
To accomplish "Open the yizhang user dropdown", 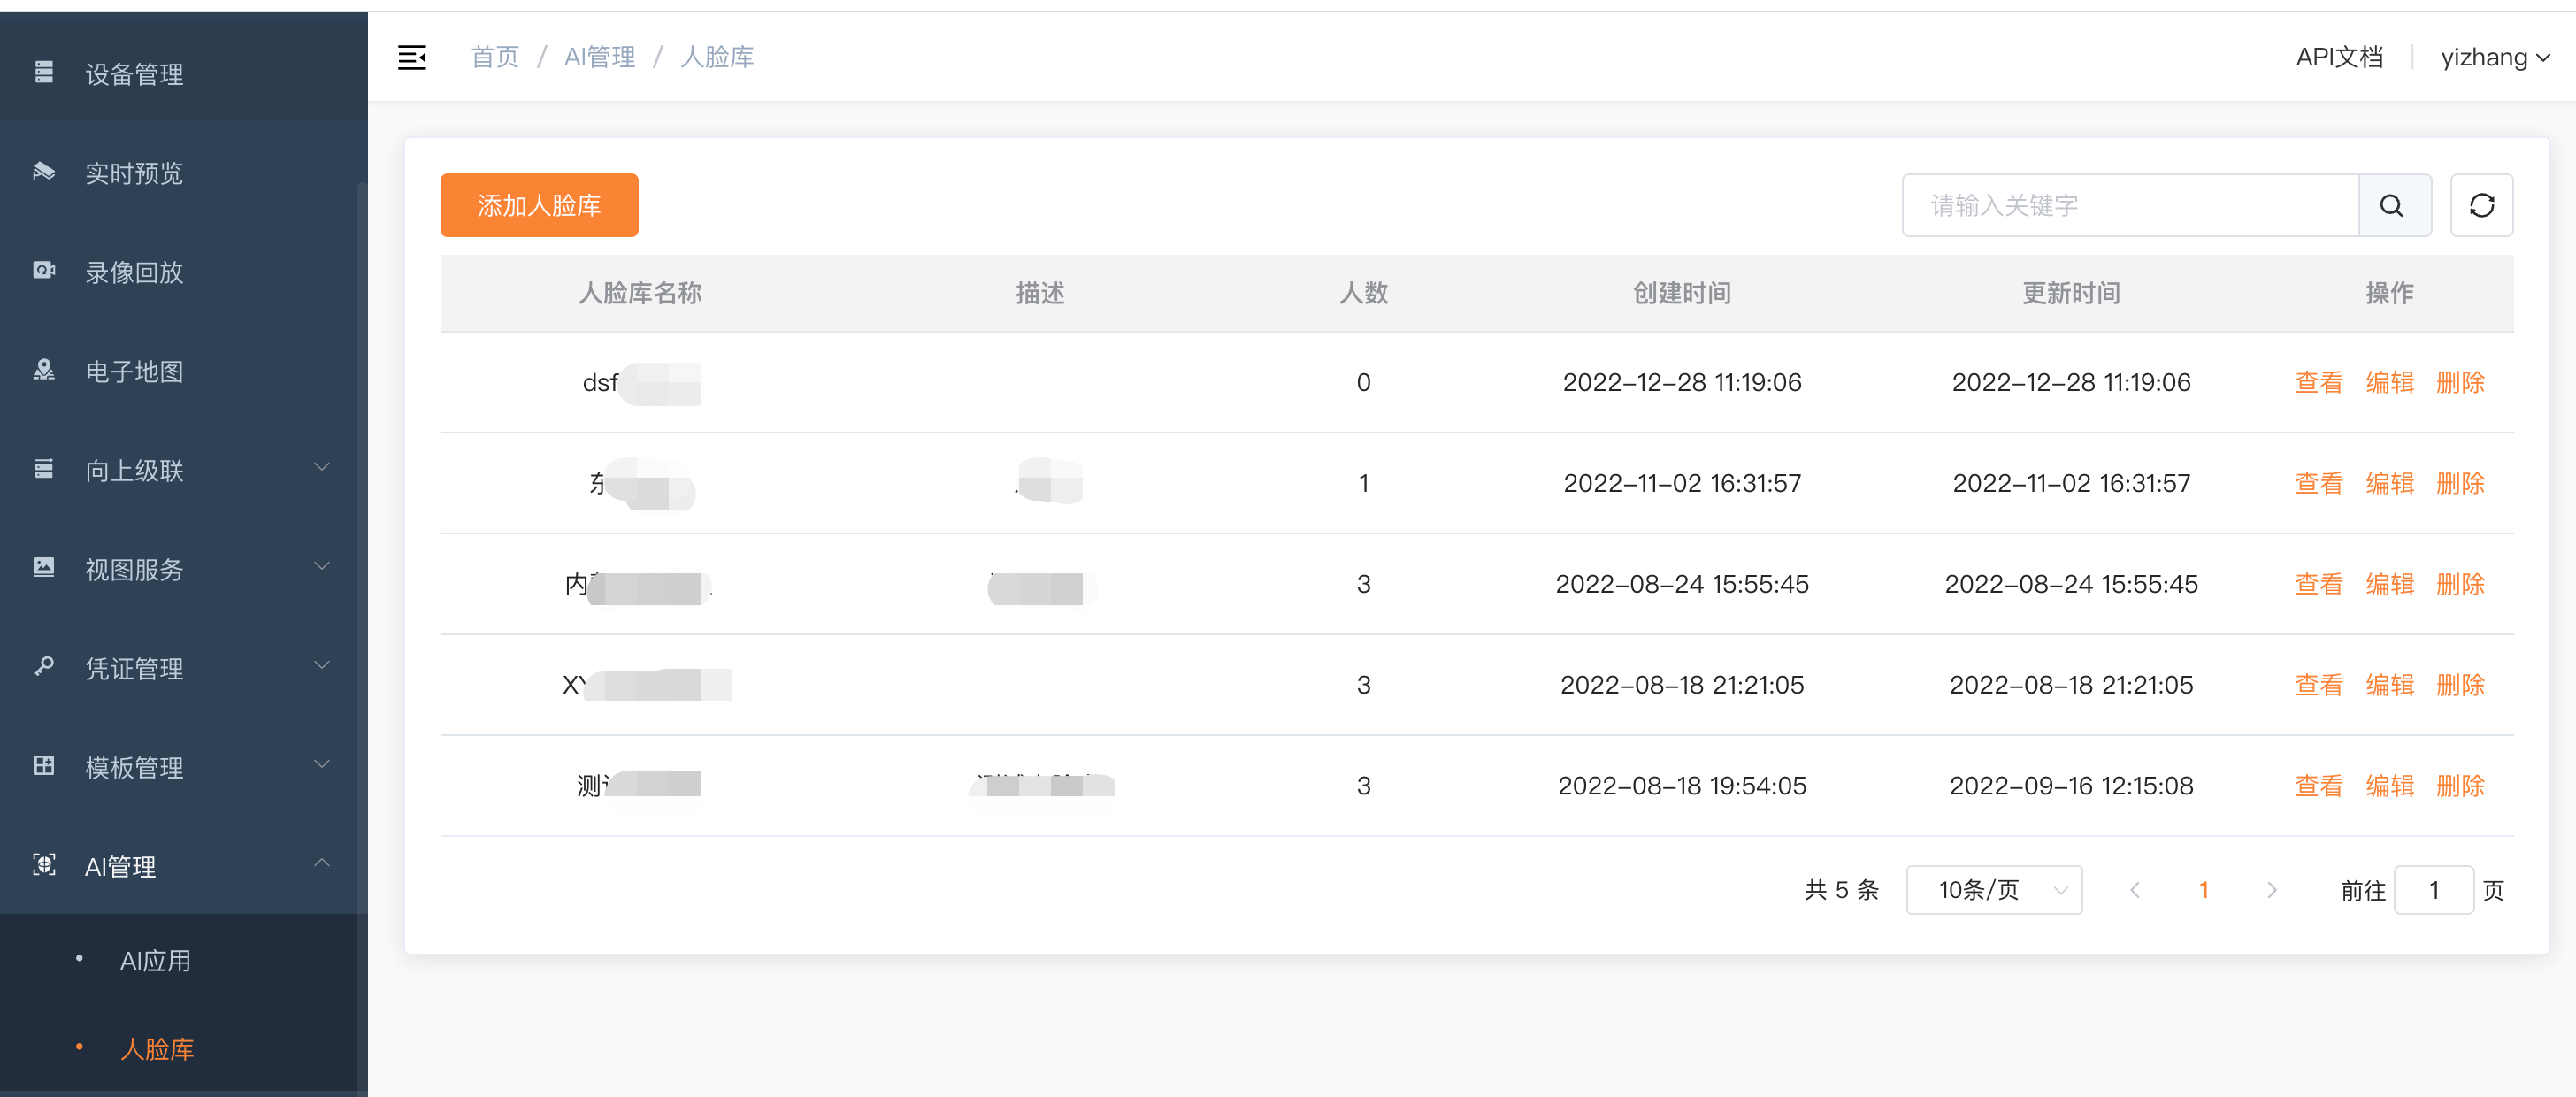I will click(2494, 57).
